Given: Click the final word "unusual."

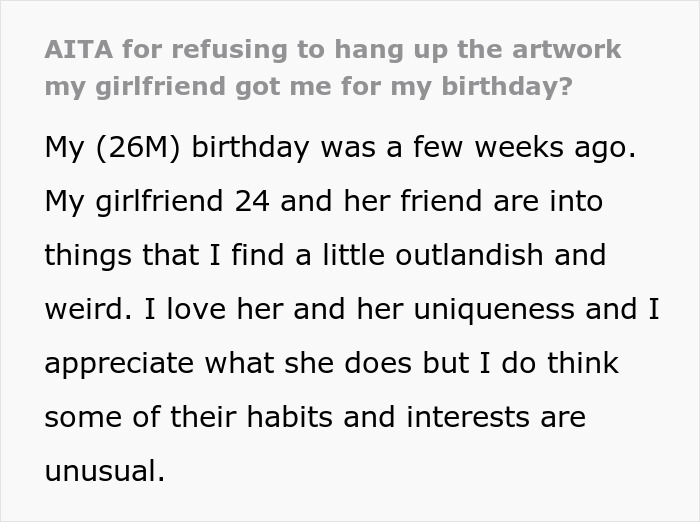Looking at the screenshot, I should [105, 471].
